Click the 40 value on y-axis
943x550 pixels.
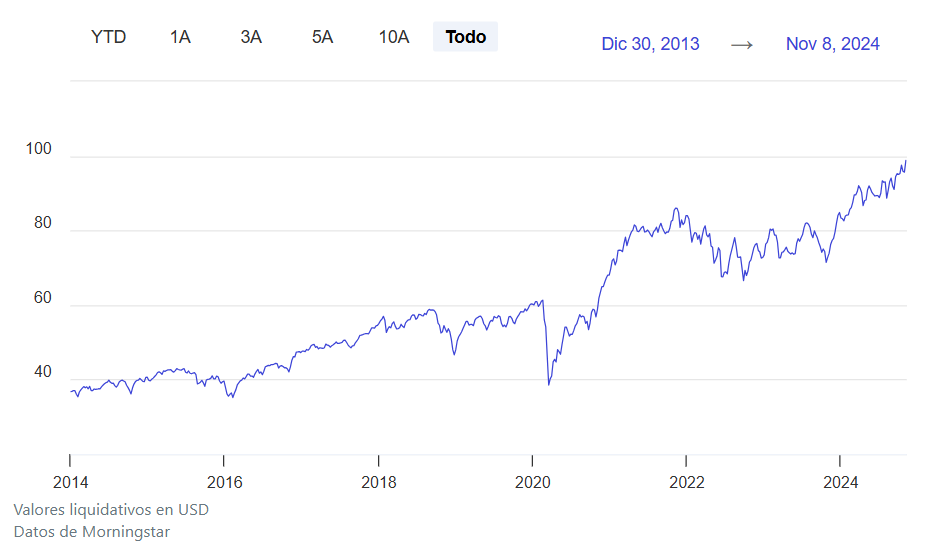42,372
